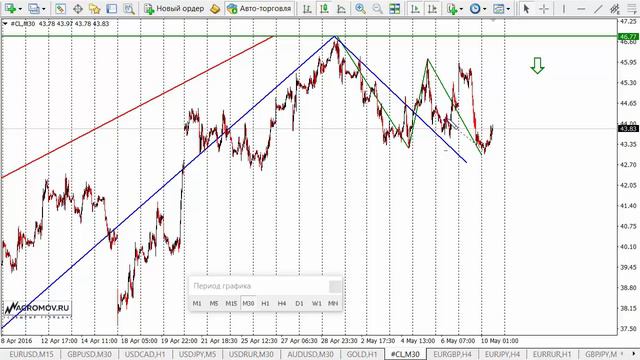Open the Indicators list icon

tap(451, 8)
